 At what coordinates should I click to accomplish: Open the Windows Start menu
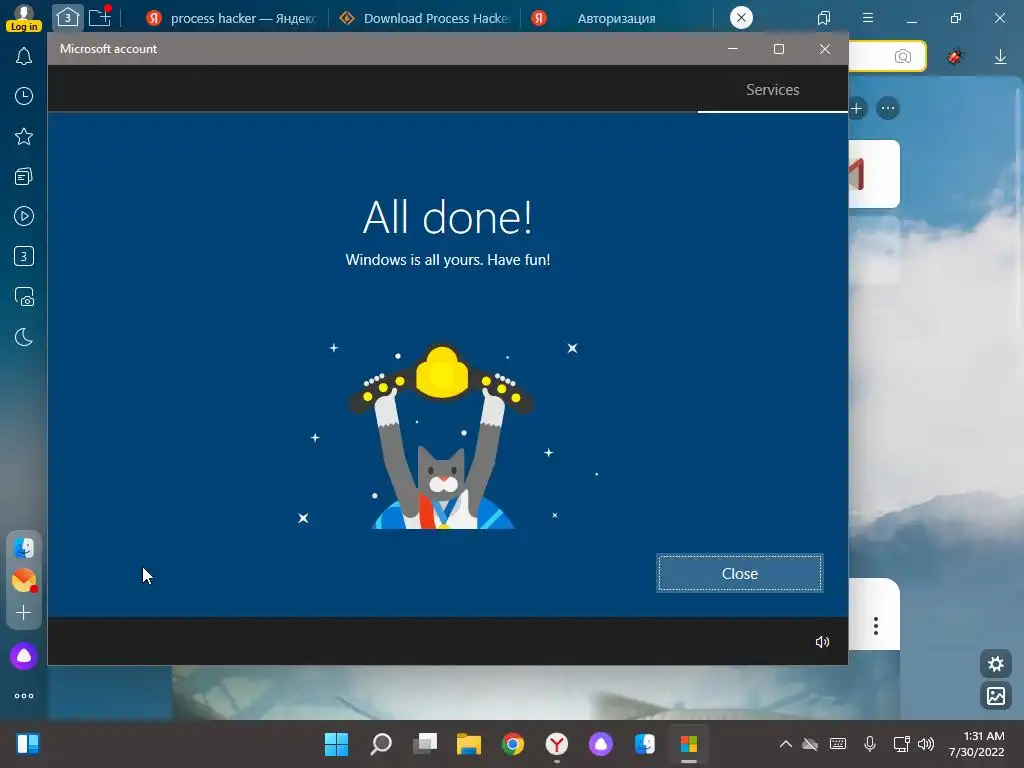(x=337, y=744)
